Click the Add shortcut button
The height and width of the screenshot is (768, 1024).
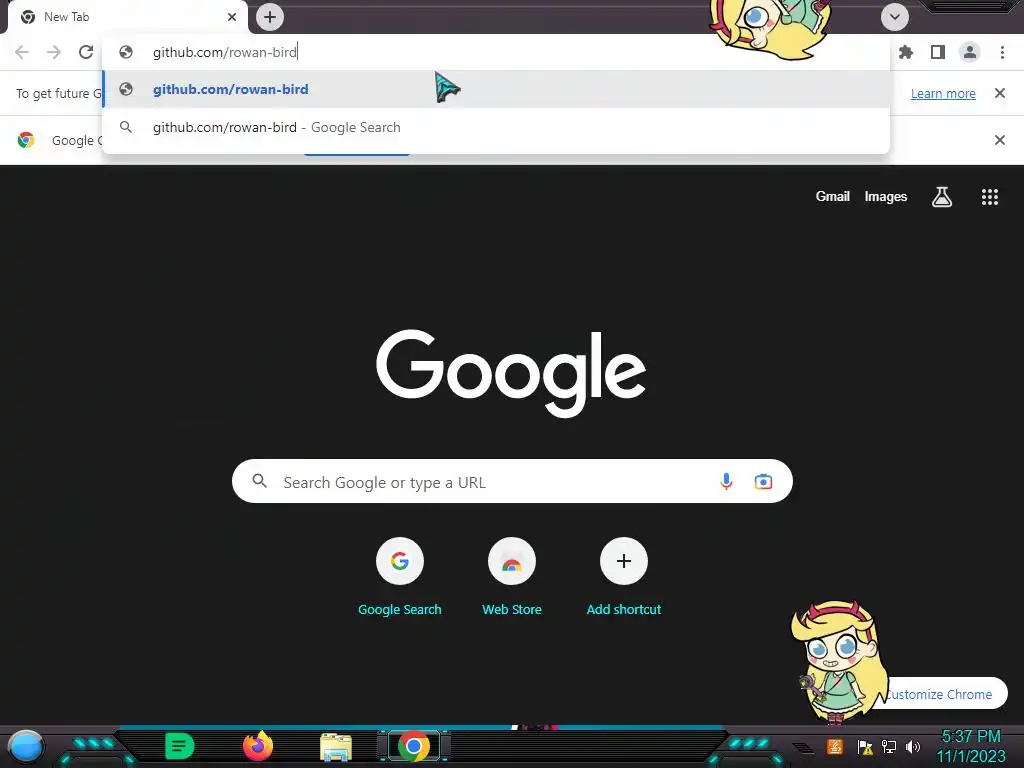[x=624, y=577]
